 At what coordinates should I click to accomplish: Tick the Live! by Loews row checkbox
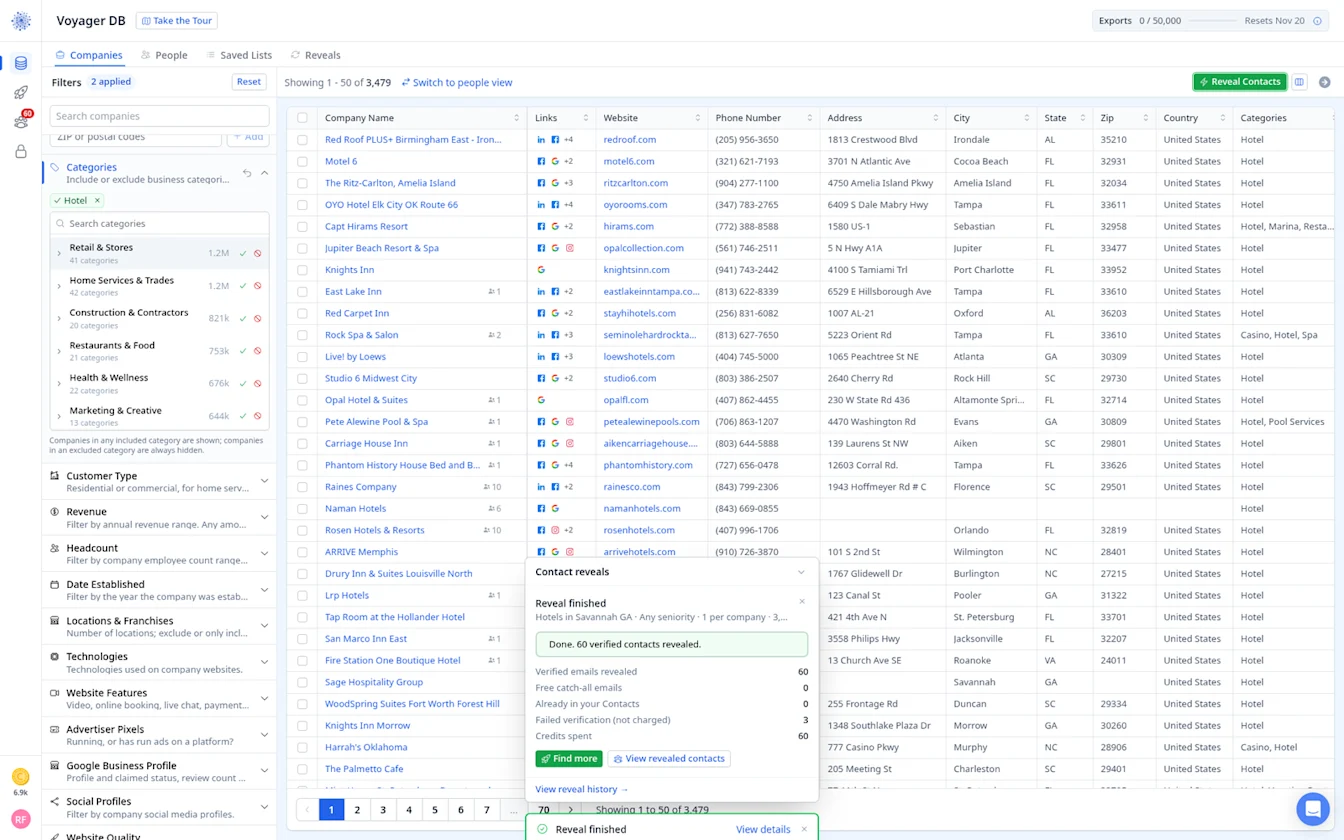coord(302,357)
